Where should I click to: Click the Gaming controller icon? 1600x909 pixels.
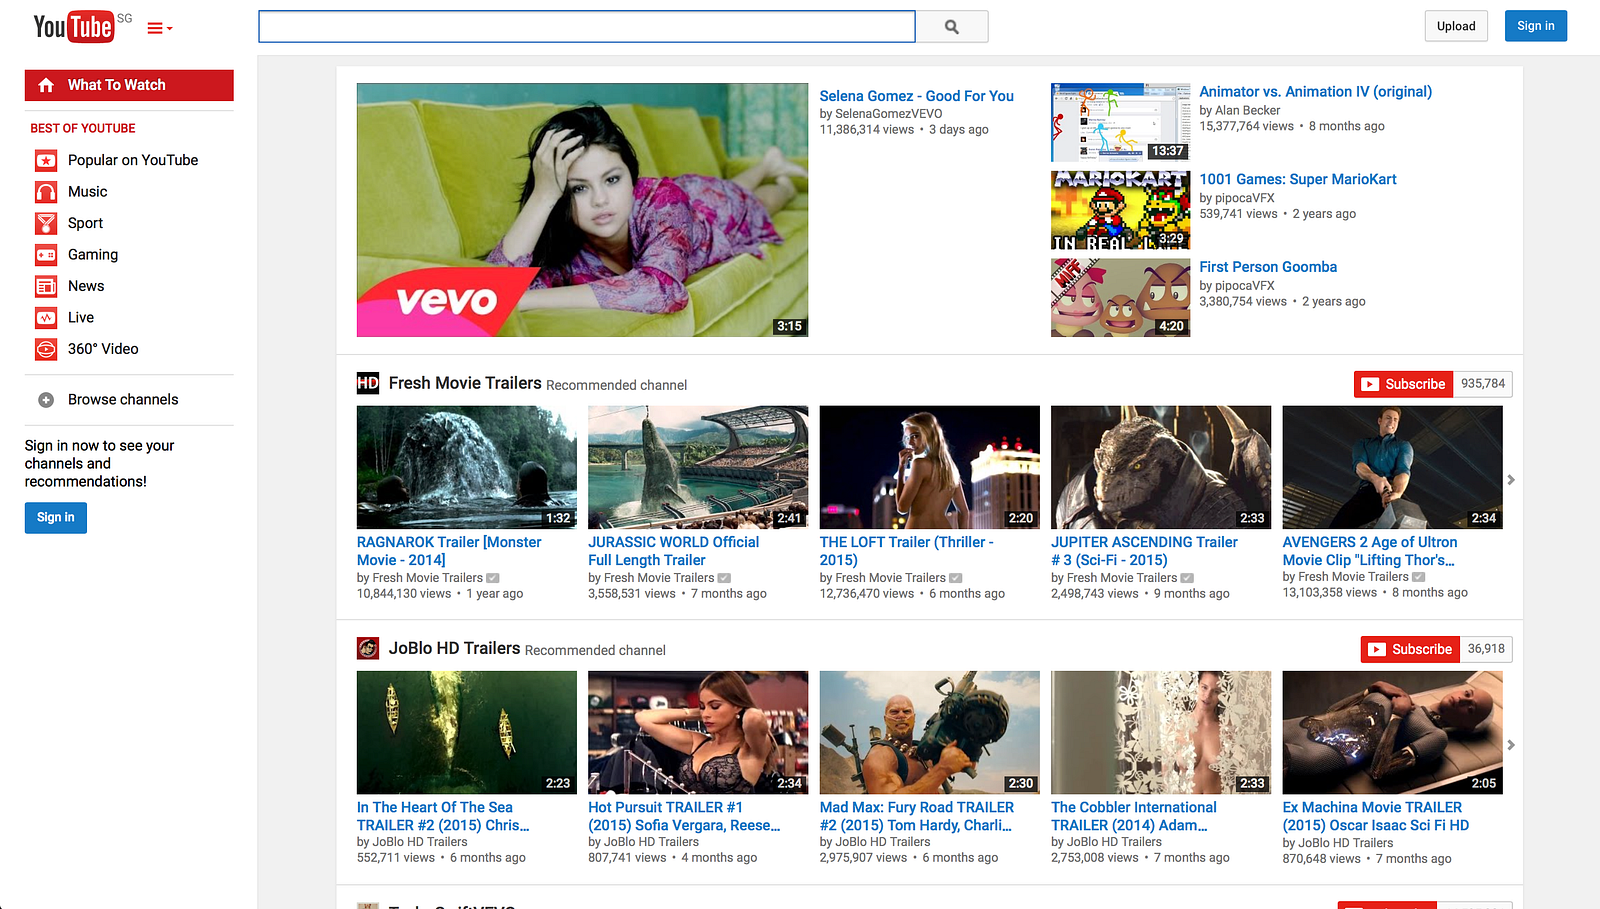(x=46, y=255)
